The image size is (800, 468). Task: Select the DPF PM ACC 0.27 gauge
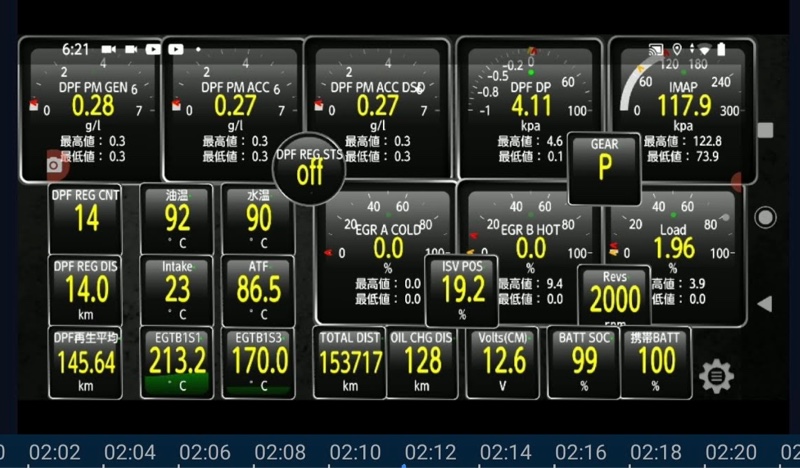(233, 109)
